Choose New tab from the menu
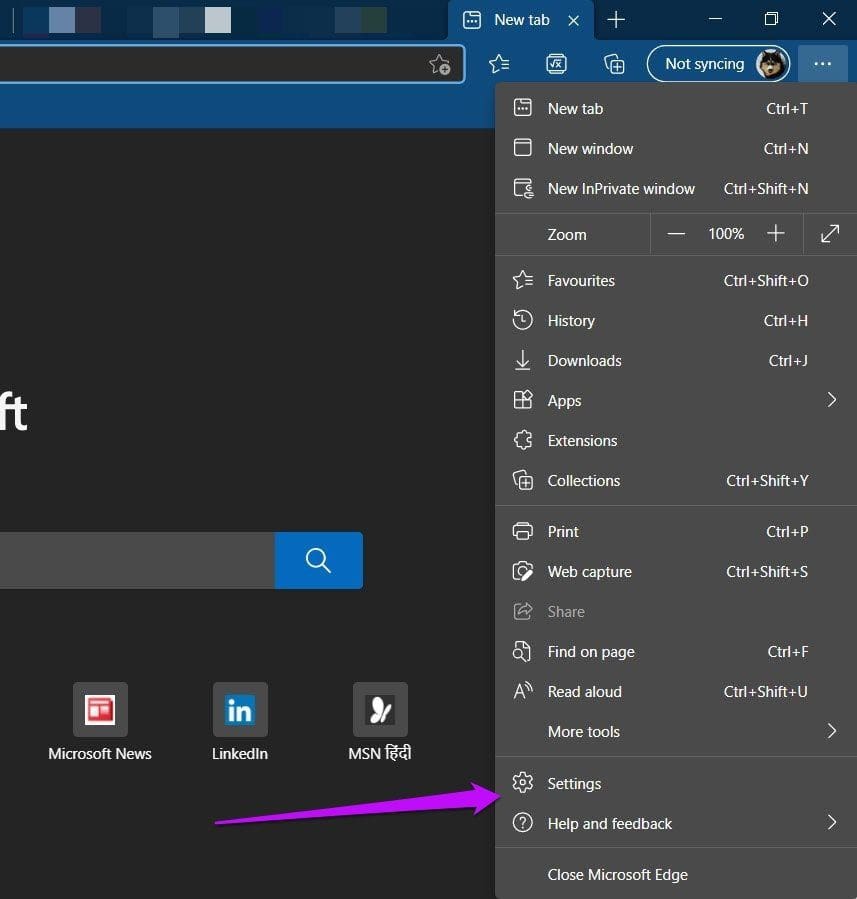 click(676, 108)
